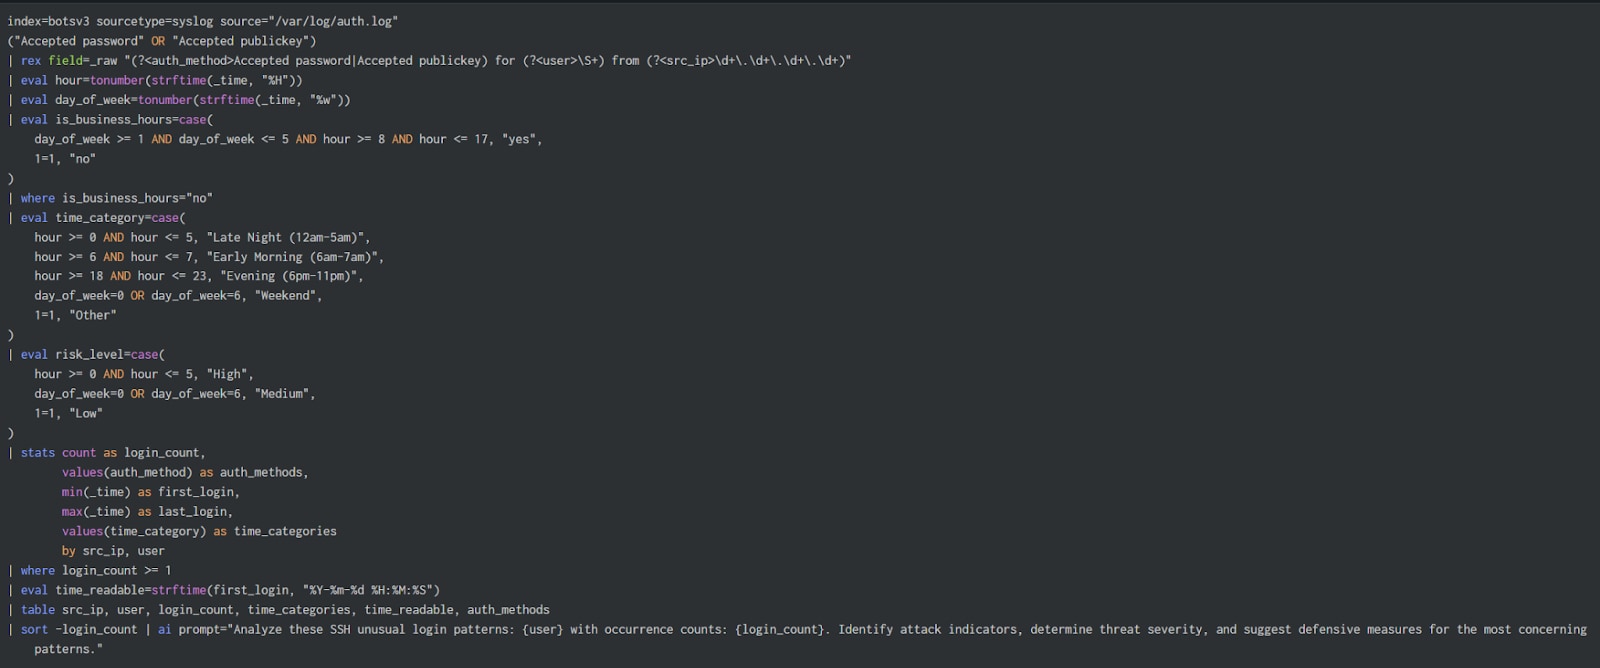Select the day_of_week=tonumber eval line
The image size is (1600, 668).
pyautogui.click(x=180, y=100)
